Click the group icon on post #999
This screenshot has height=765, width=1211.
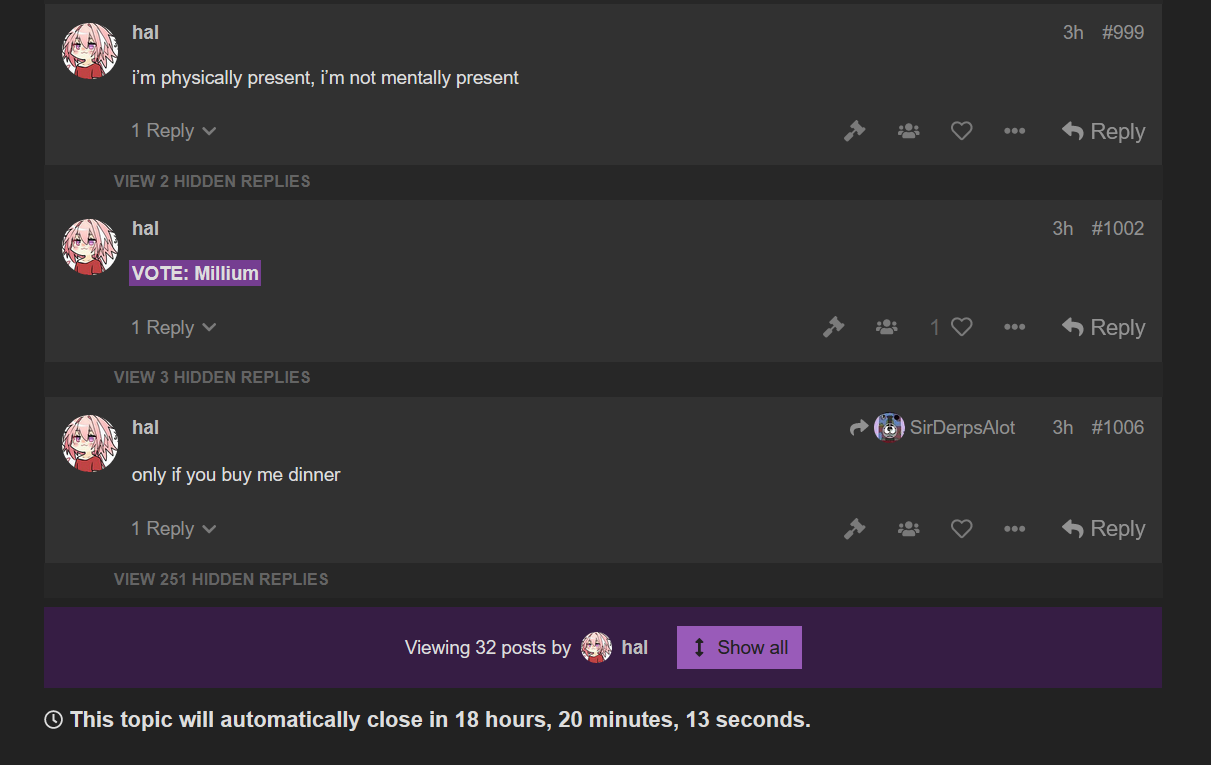tap(908, 131)
